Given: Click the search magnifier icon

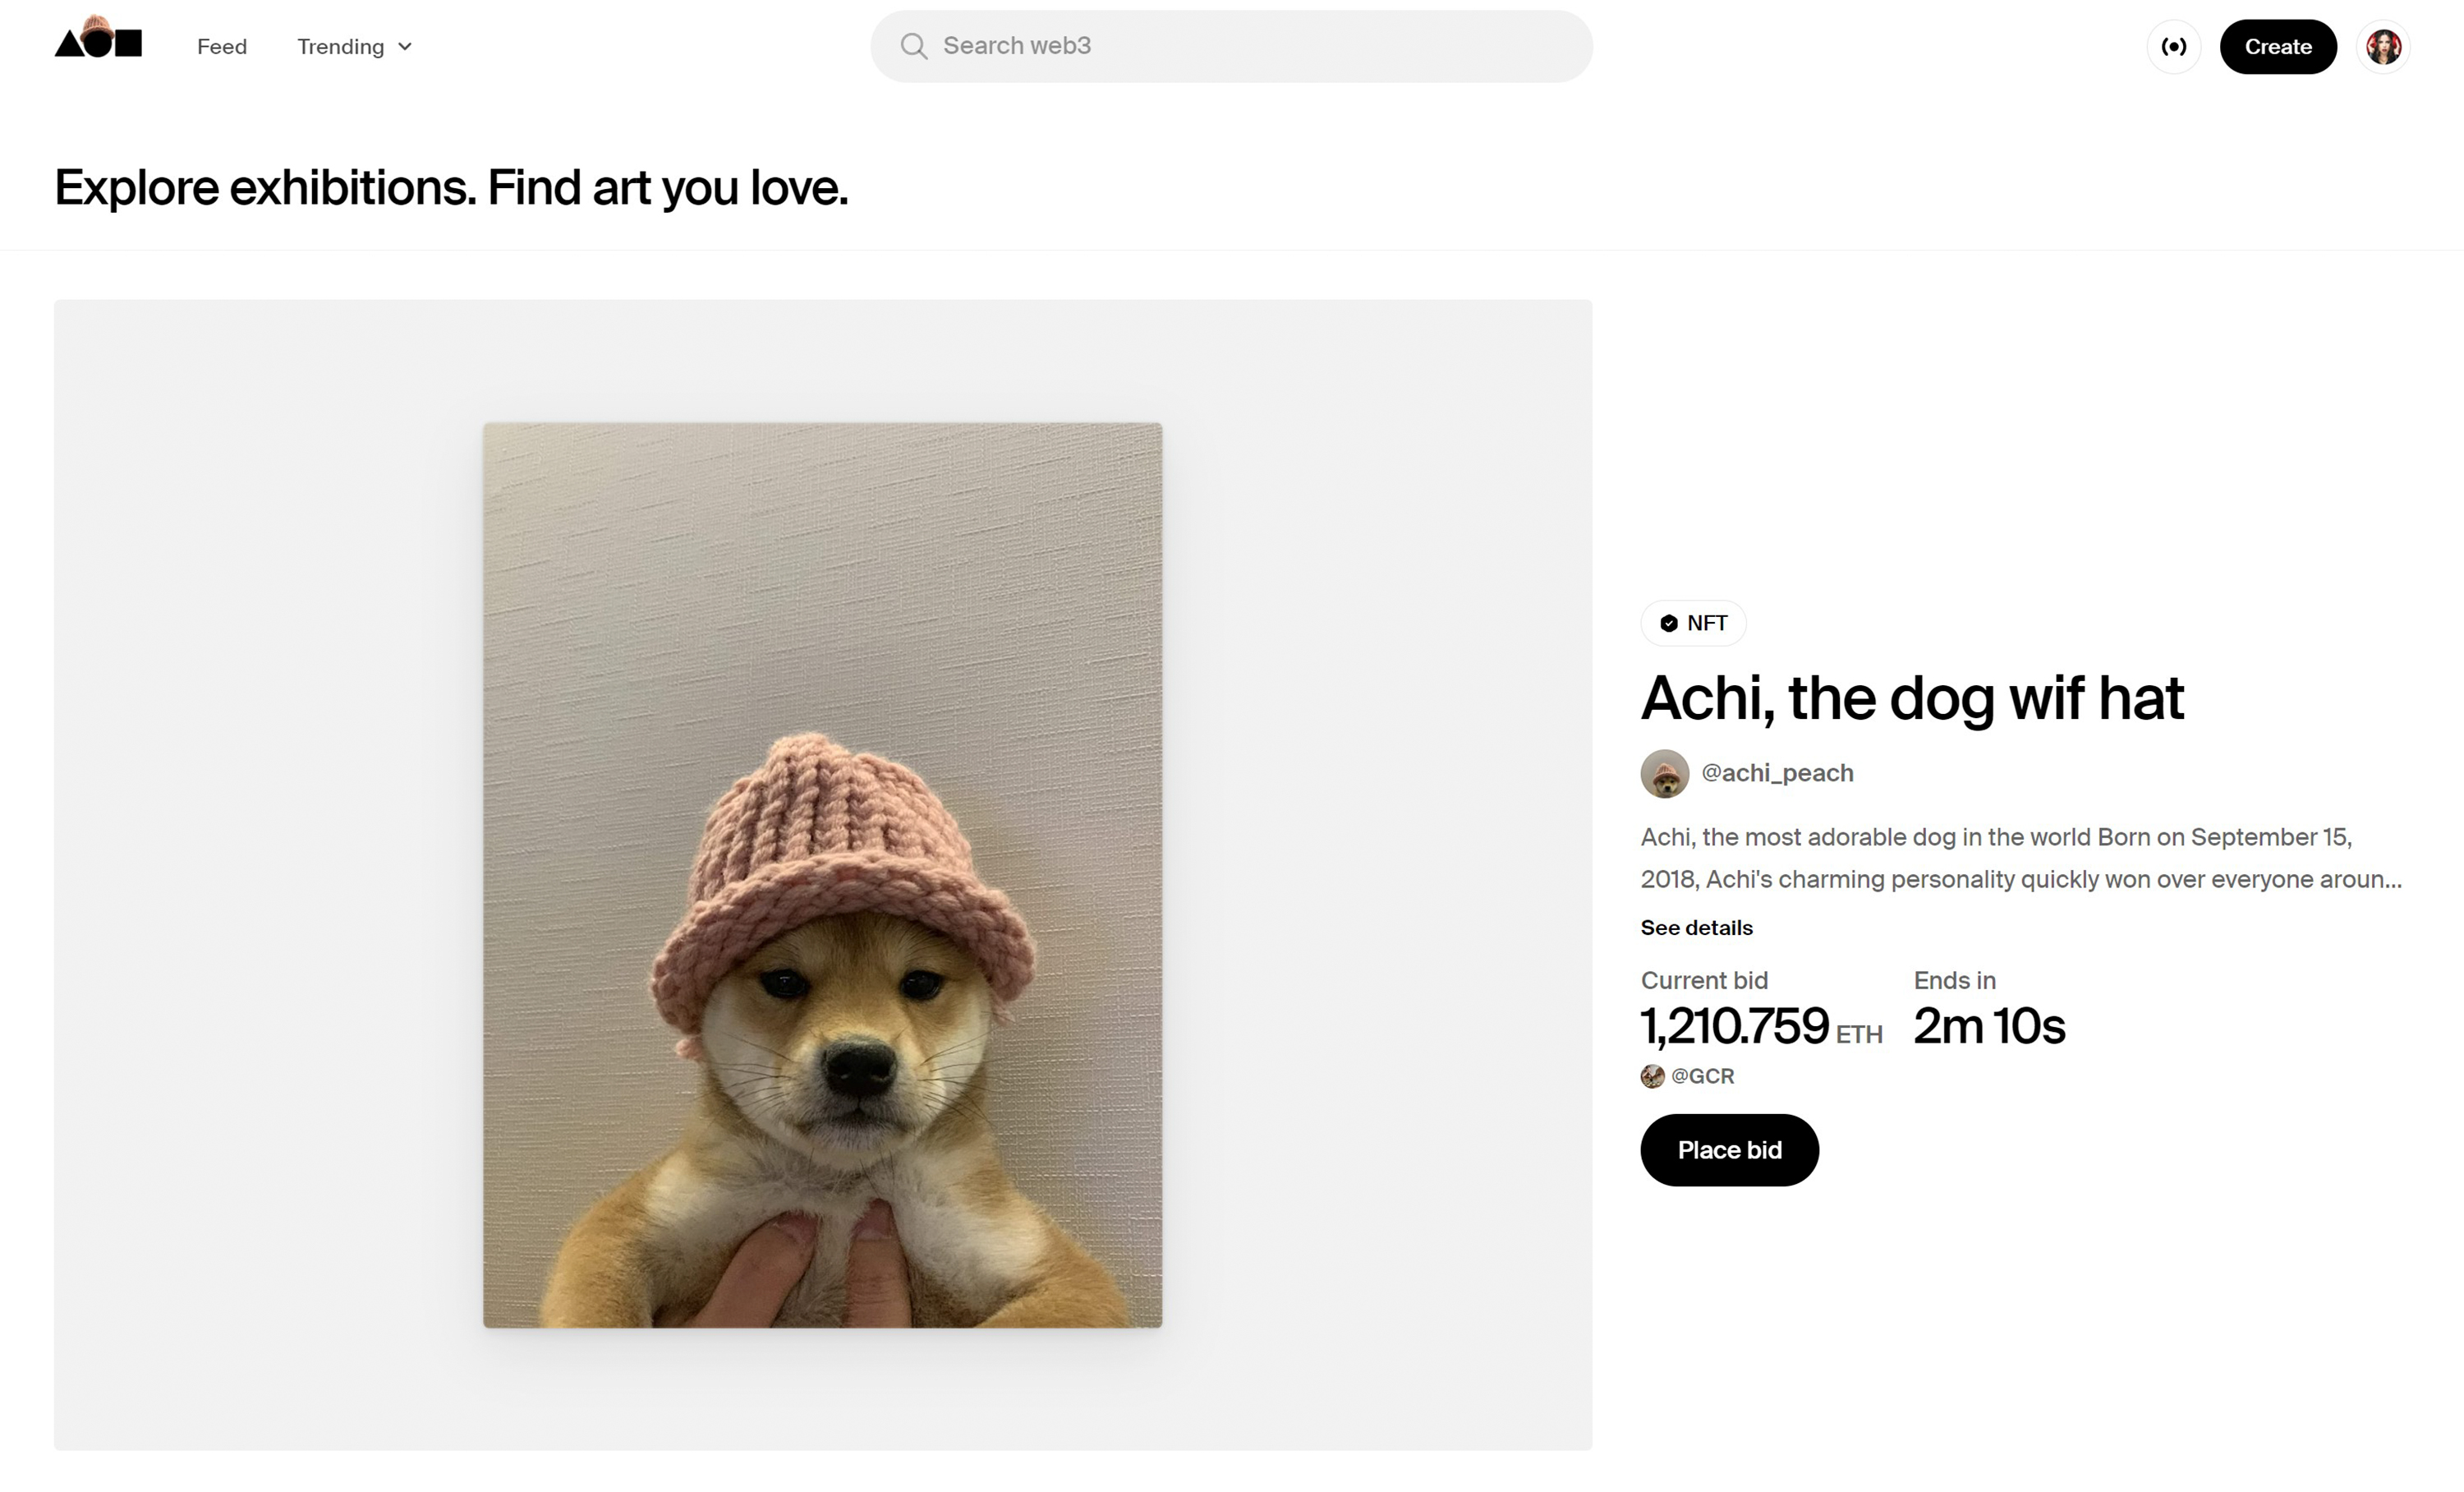Looking at the screenshot, I should pyautogui.click(x=914, y=45).
